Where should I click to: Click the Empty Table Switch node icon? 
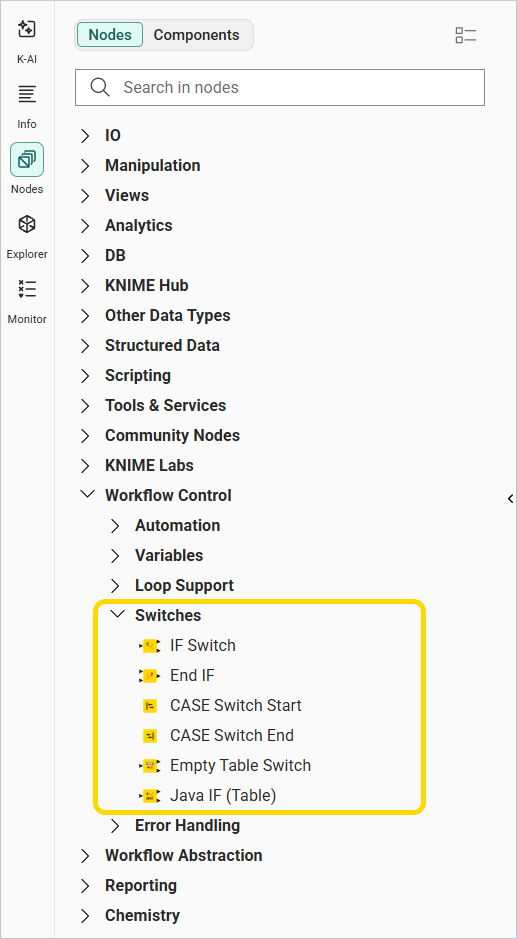pyautogui.click(x=150, y=765)
